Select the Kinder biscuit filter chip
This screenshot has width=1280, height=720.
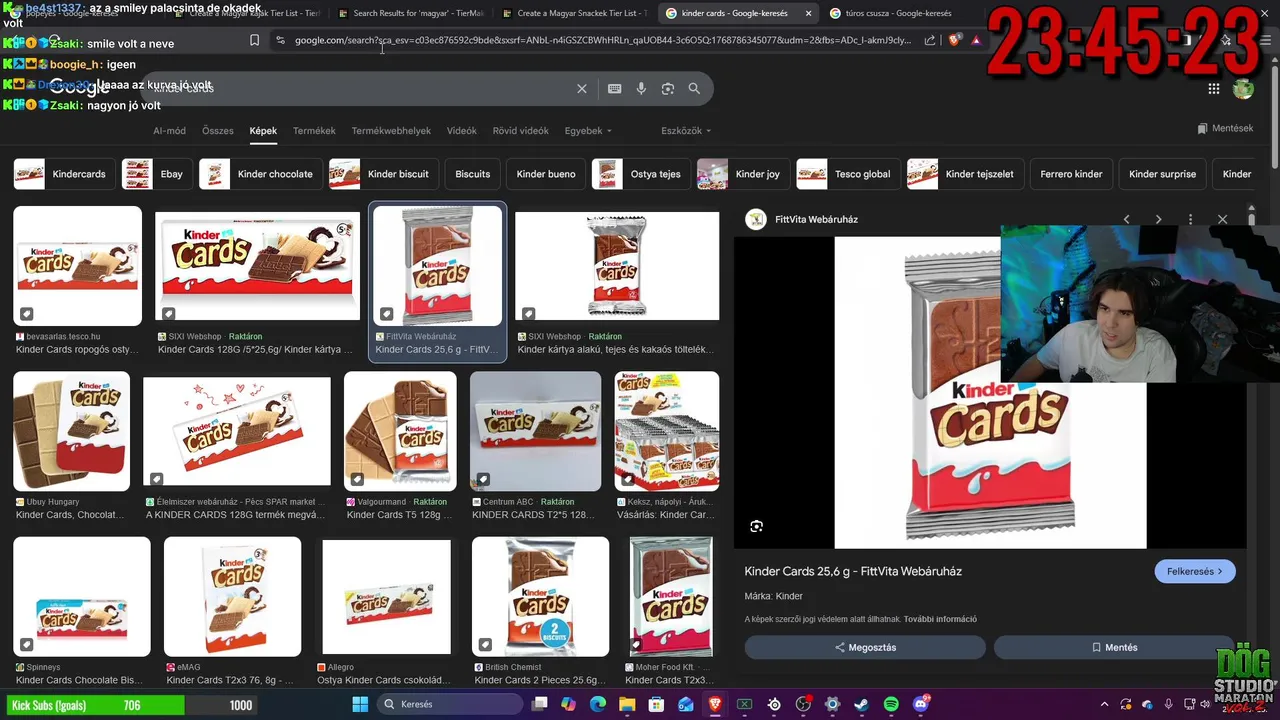click(383, 174)
